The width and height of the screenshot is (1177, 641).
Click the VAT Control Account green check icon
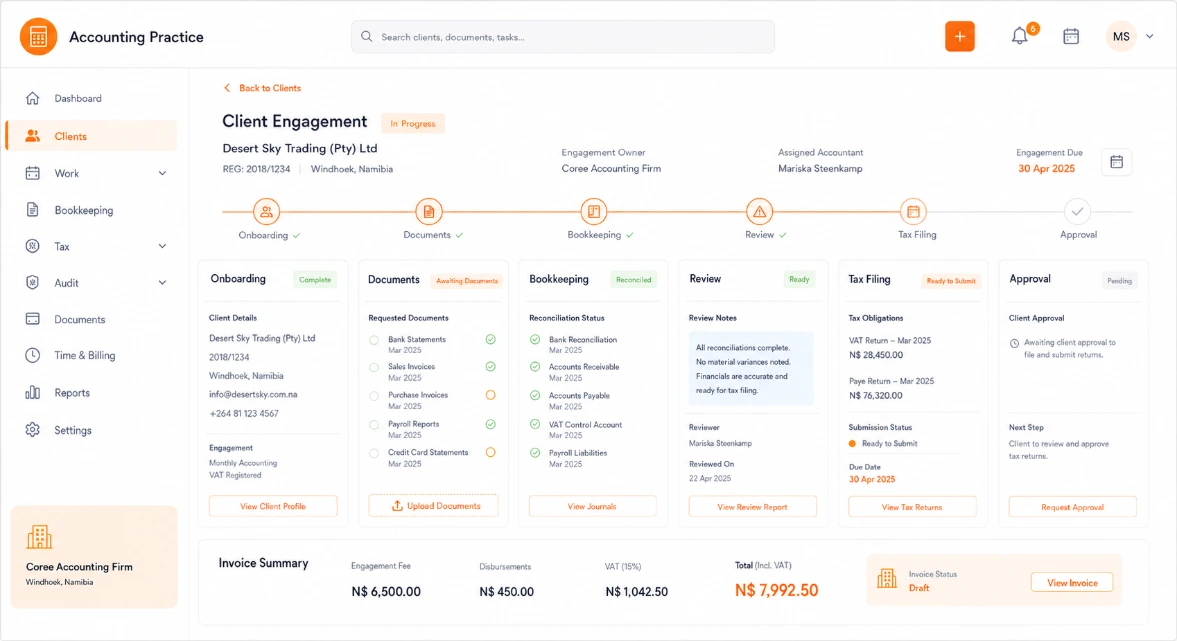(x=535, y=424)
